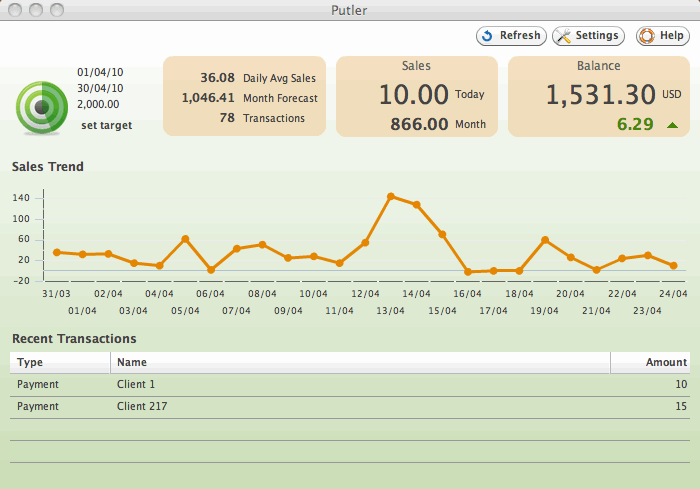This screenshot has height=489, width=700.
Task: Click the 19/04 data point on chart
Action: click(545, 240)
